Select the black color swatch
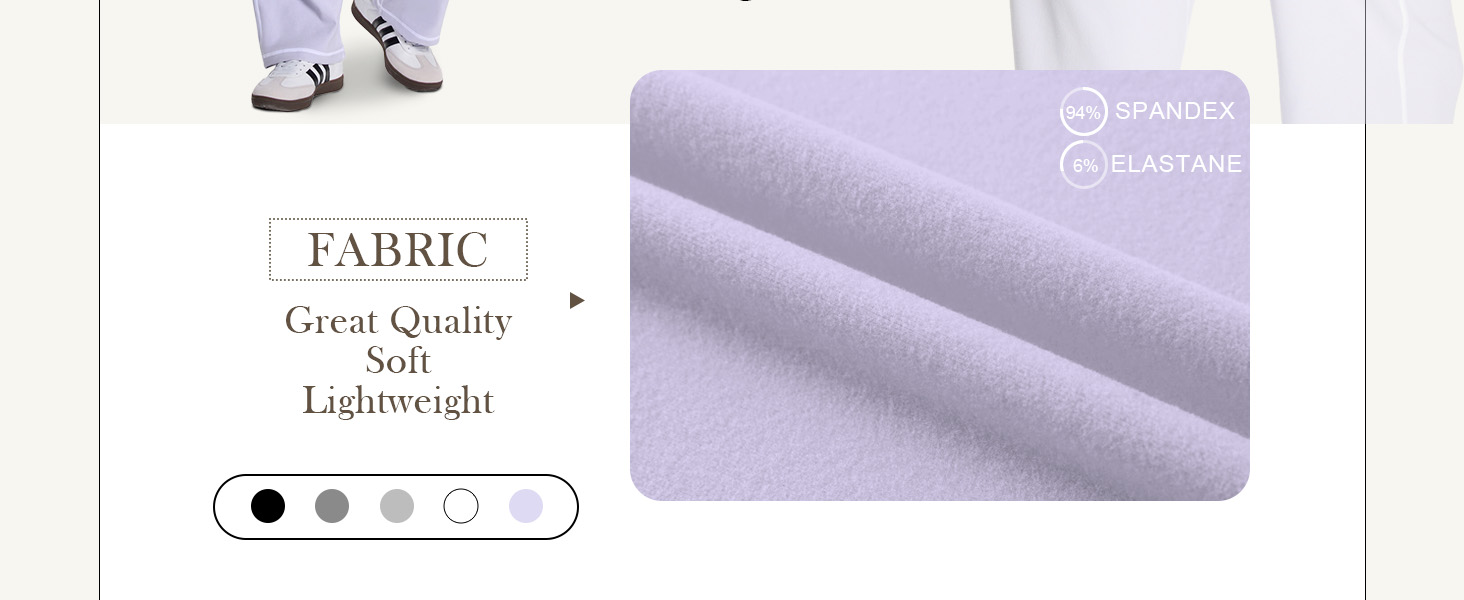This screenshot has width=1464, height=600. [x=268, y=506]
